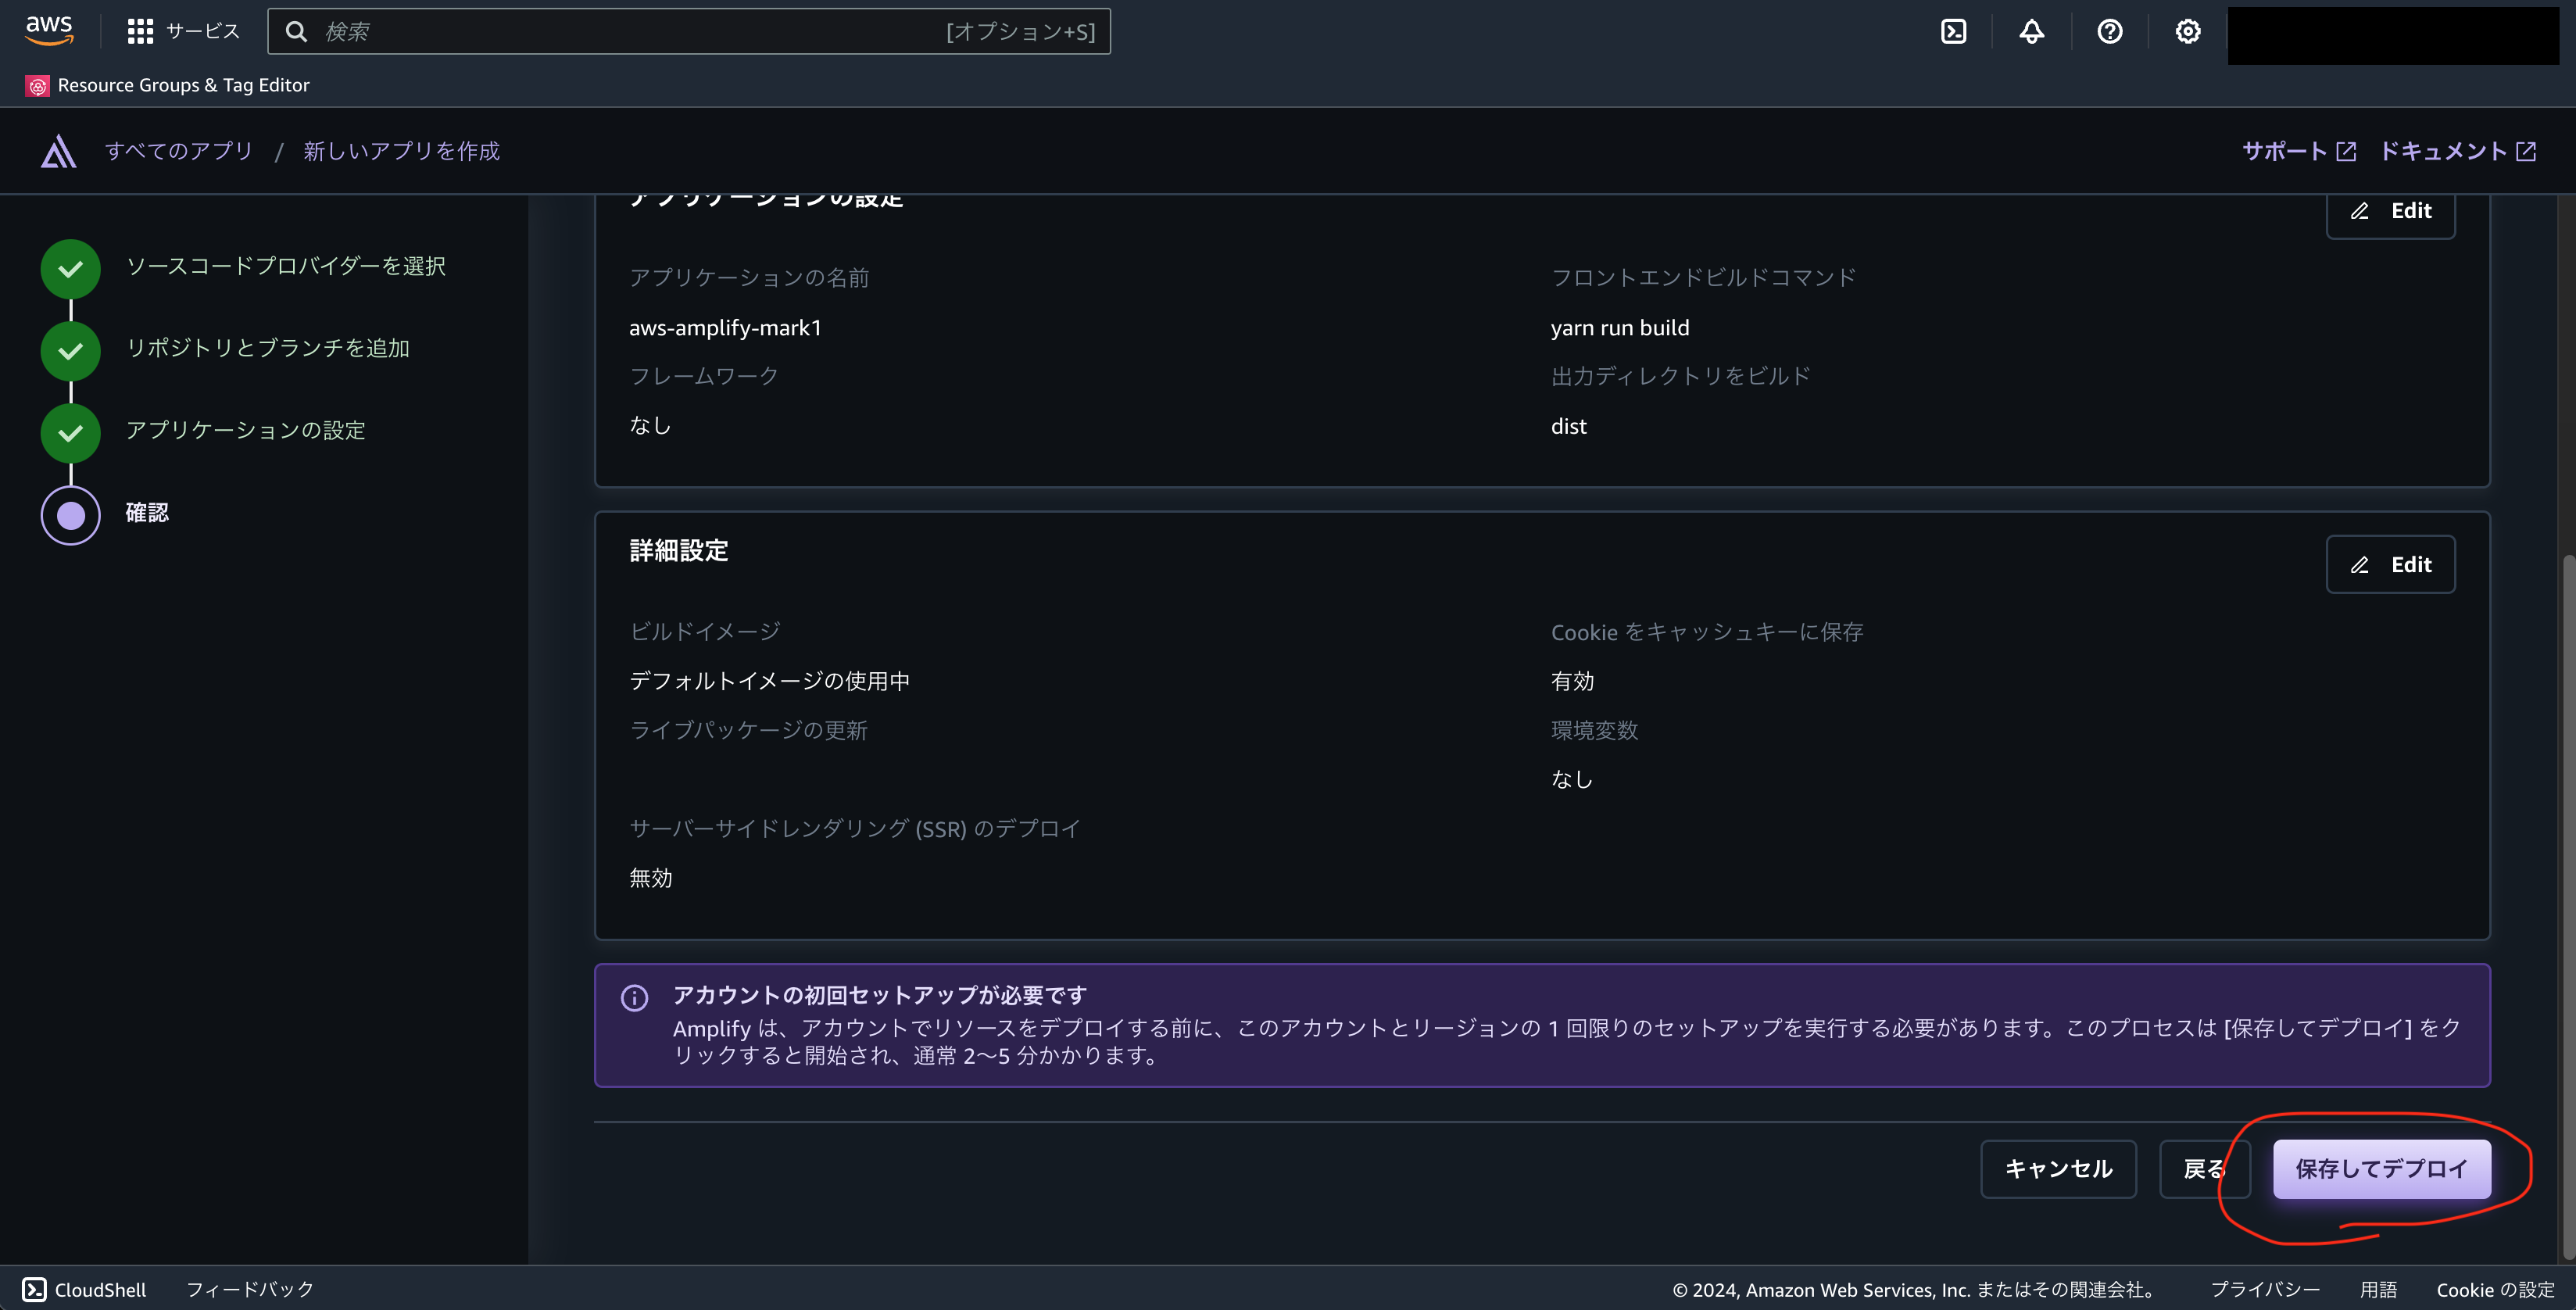Launch CloudShell from the top navigation icon
2576x1310 pixels.
click(1954, 31)
